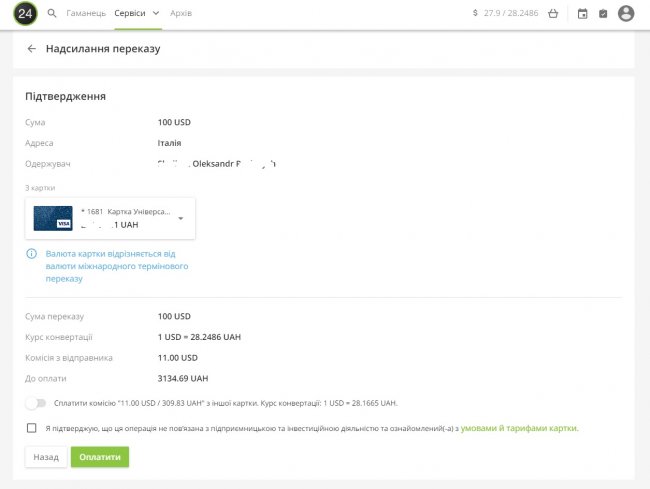Click the Privat24 logo icon

coord(25,14)
